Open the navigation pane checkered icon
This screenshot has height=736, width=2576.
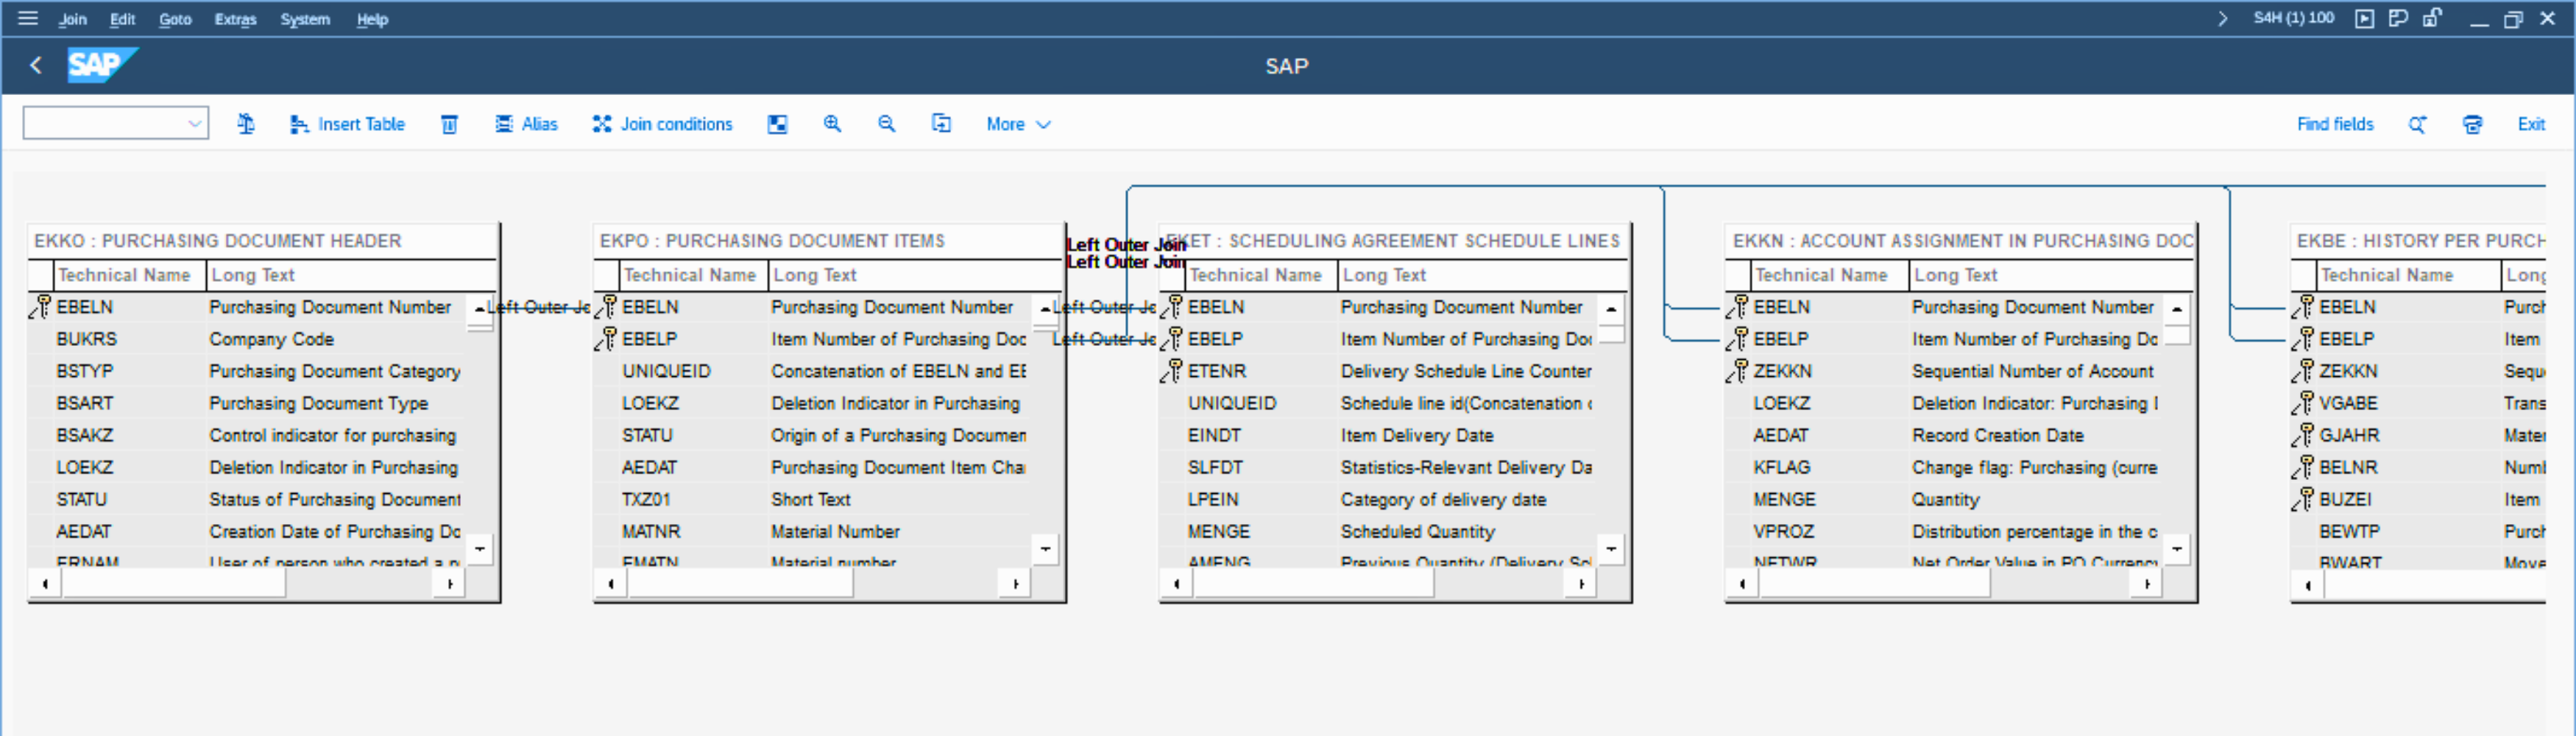(777, 124)
